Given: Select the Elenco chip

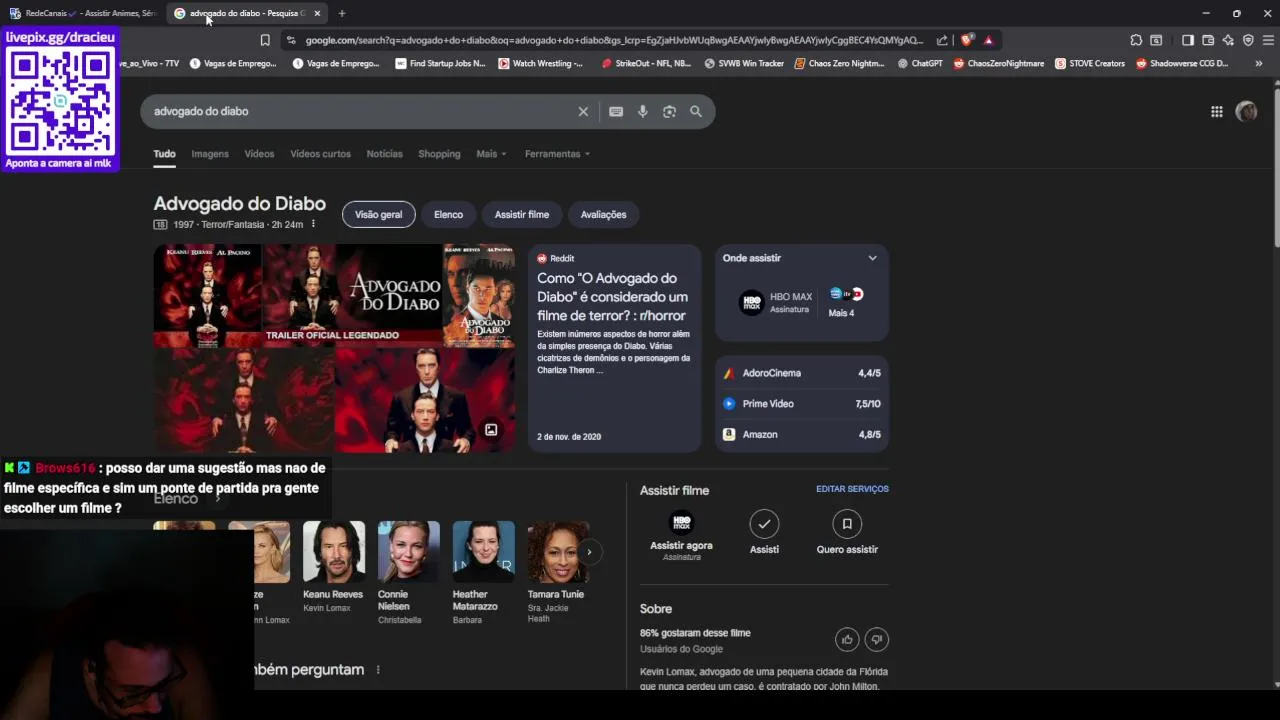Looking at the screenshot, I should pos(448,214).
